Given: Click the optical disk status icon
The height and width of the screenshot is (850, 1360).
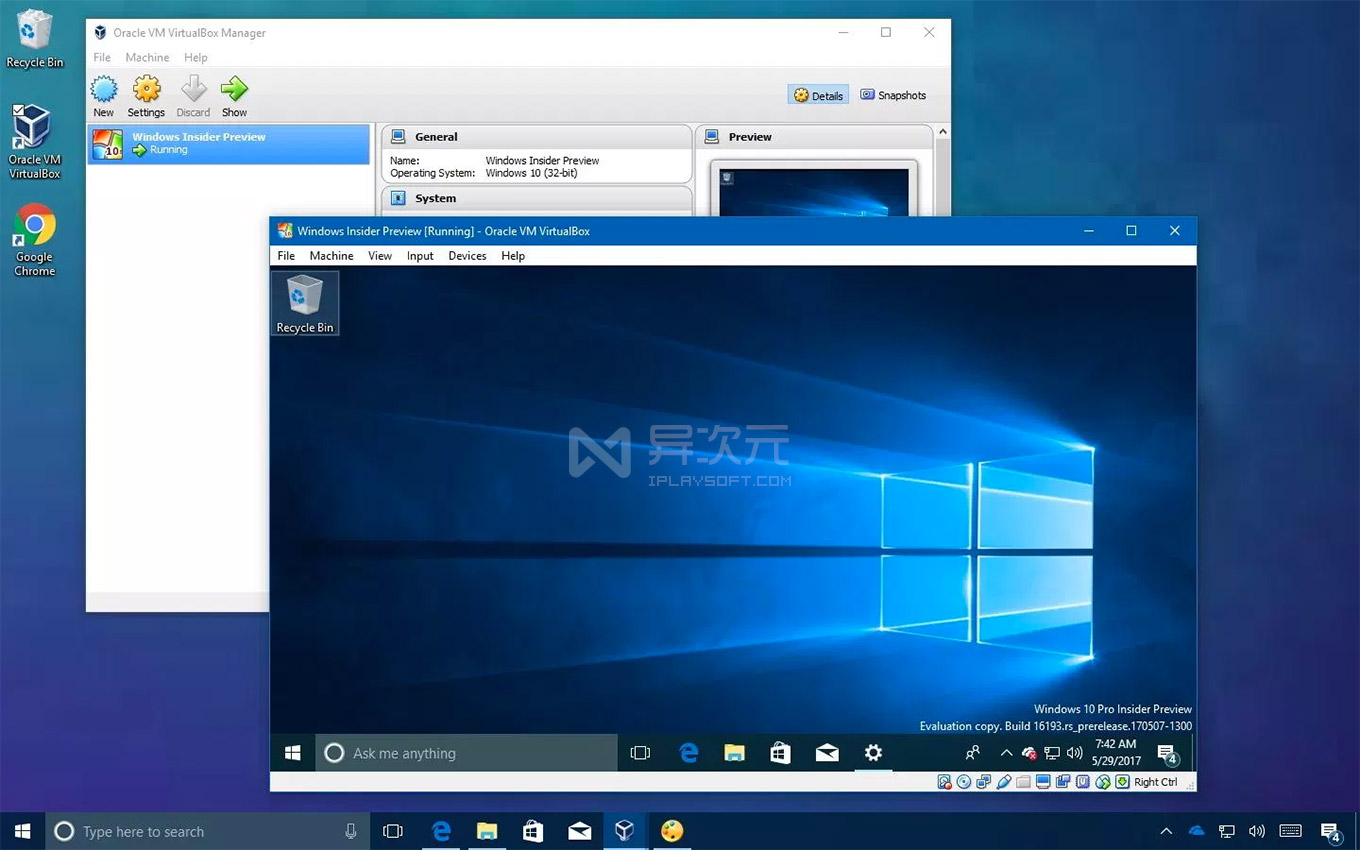Looking at the screenshot, I should click(x=962, y=782).
